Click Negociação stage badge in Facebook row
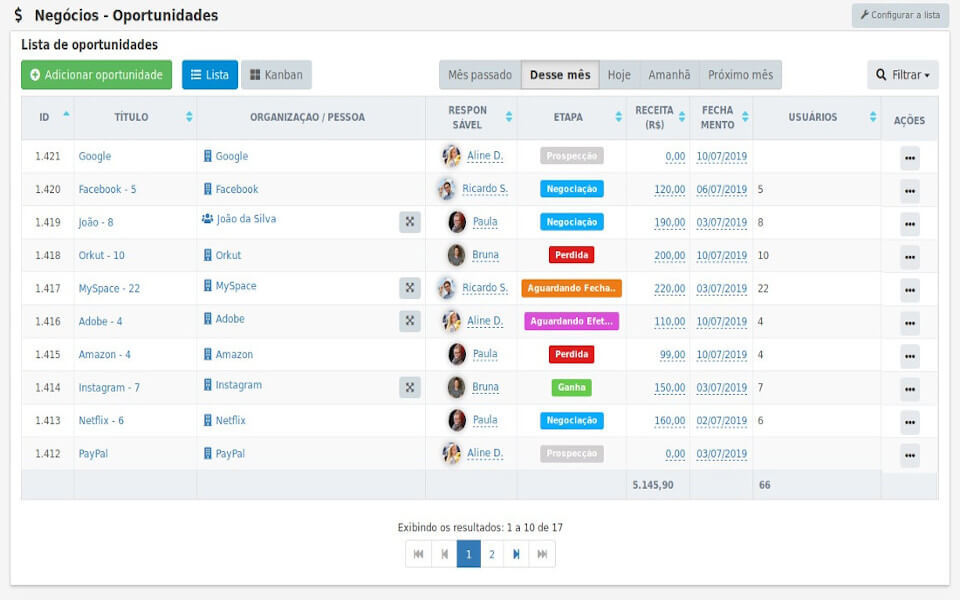The height and width of the screenshot is (600, 960). tap(571, 189)
